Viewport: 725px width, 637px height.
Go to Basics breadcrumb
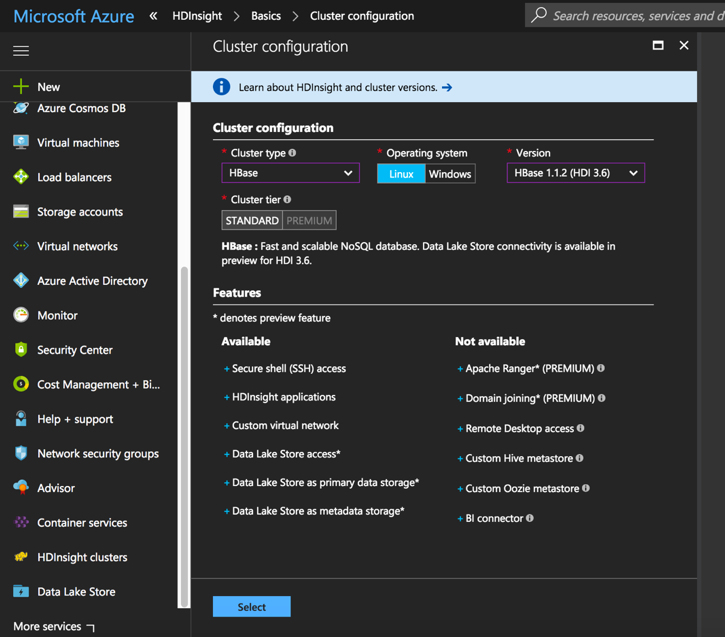pos(266,16)
